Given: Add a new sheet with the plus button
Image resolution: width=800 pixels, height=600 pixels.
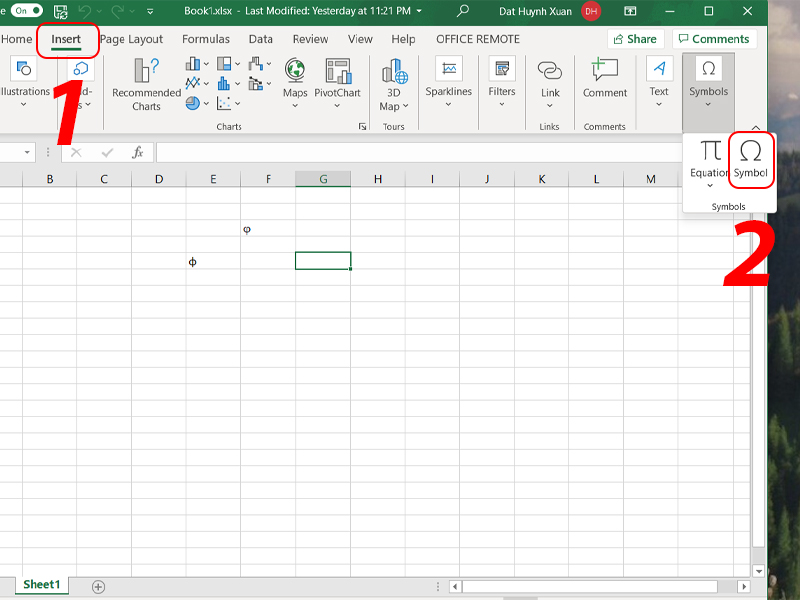Looking at the screenshot, I should (x=98, y=587).
